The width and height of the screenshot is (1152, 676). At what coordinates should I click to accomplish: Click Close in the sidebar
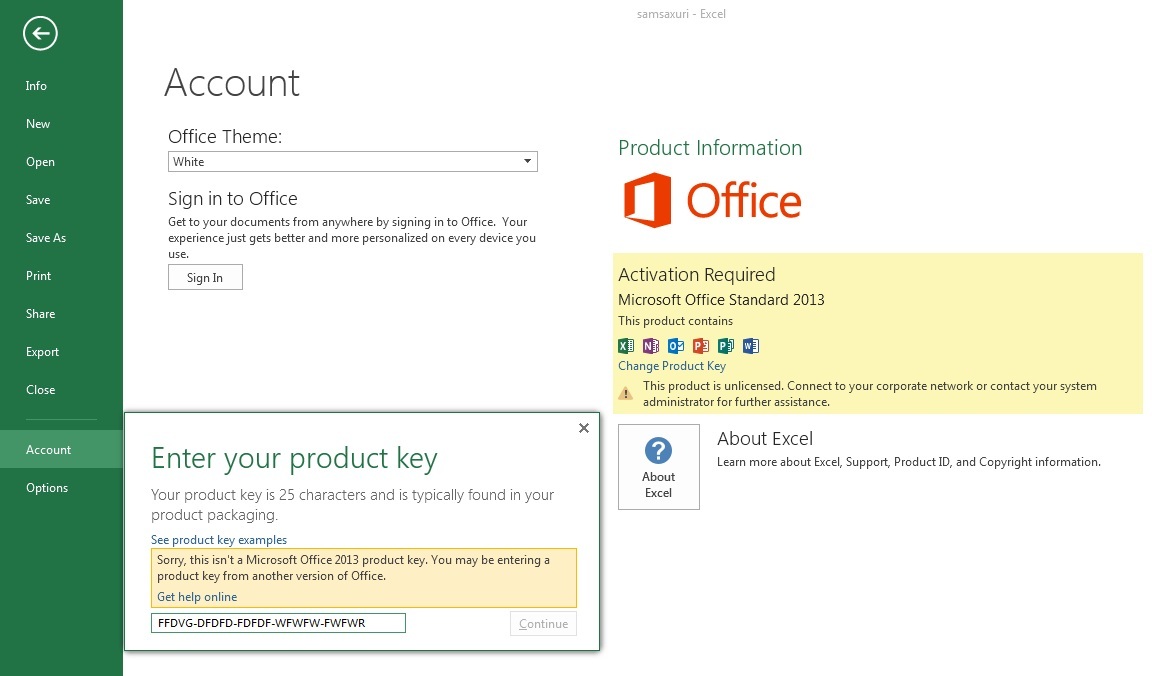[x=62, y=390]
